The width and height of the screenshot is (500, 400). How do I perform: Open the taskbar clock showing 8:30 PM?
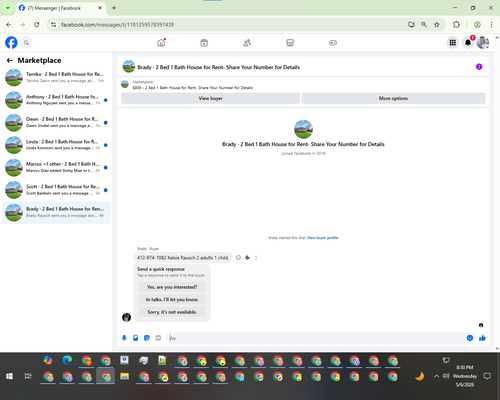coord(465,376)
